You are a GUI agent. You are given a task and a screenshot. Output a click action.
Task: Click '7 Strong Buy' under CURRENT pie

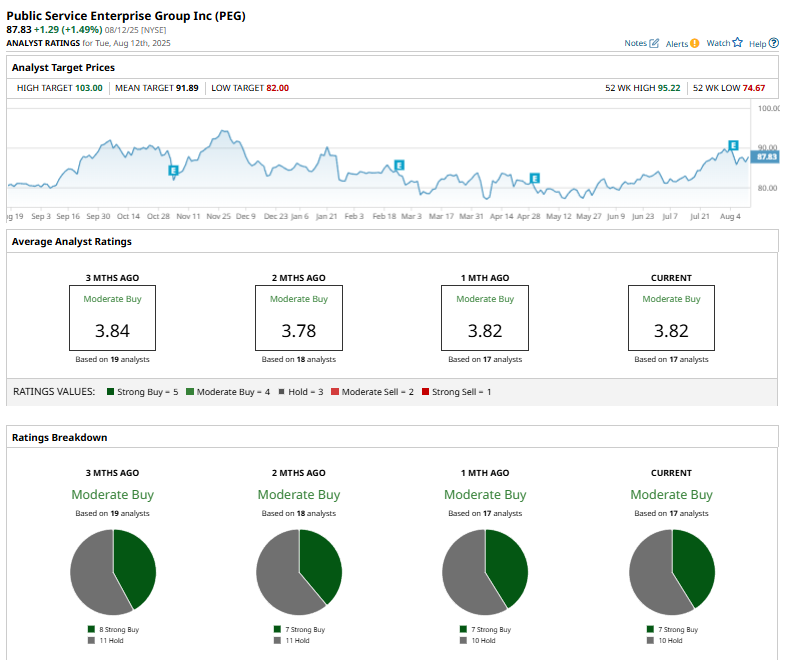coord(672,629)
